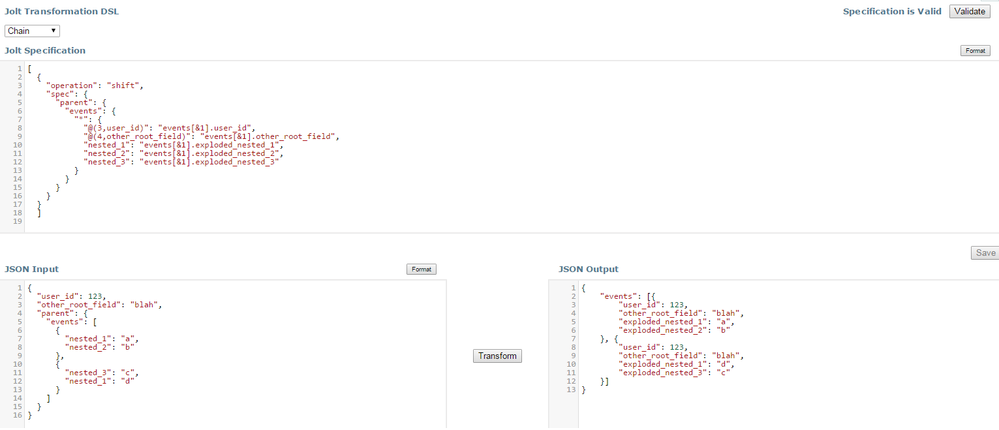
Task: Open the Chain transformation type dropdown
Action: (32, 31)
